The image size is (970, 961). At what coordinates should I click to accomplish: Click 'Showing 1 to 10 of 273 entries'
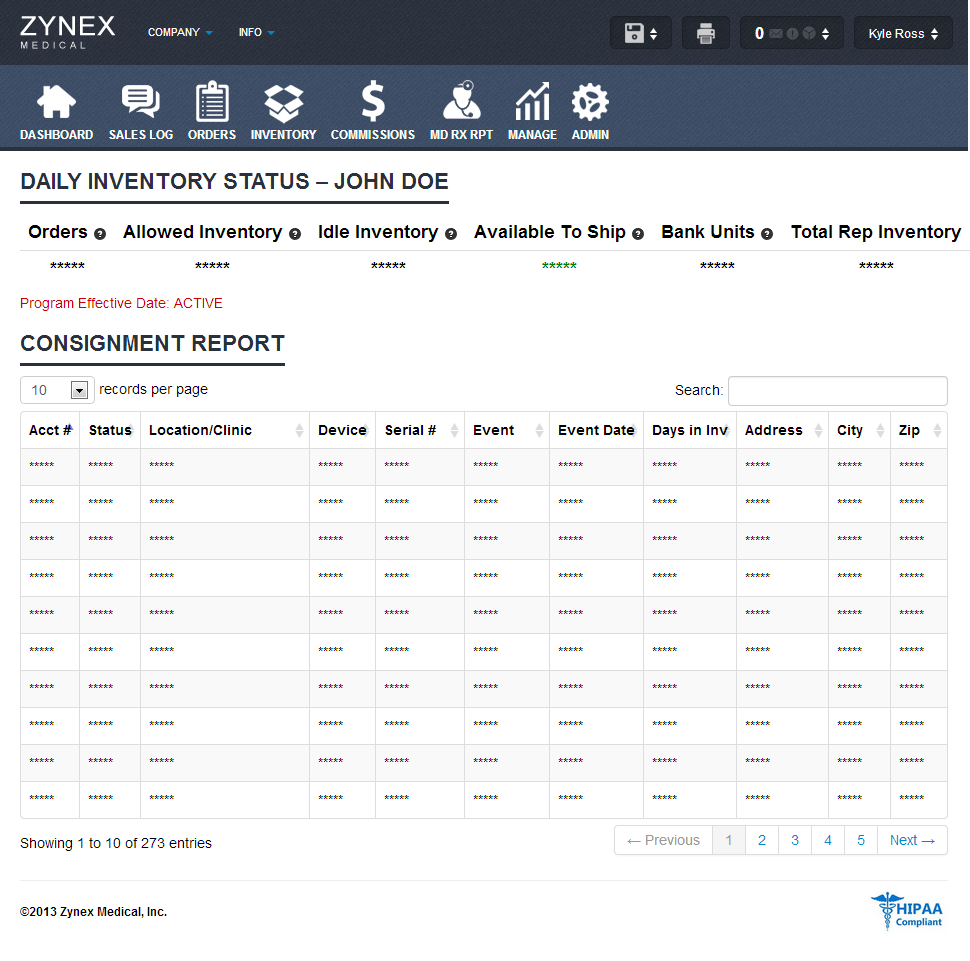point(116,843)
